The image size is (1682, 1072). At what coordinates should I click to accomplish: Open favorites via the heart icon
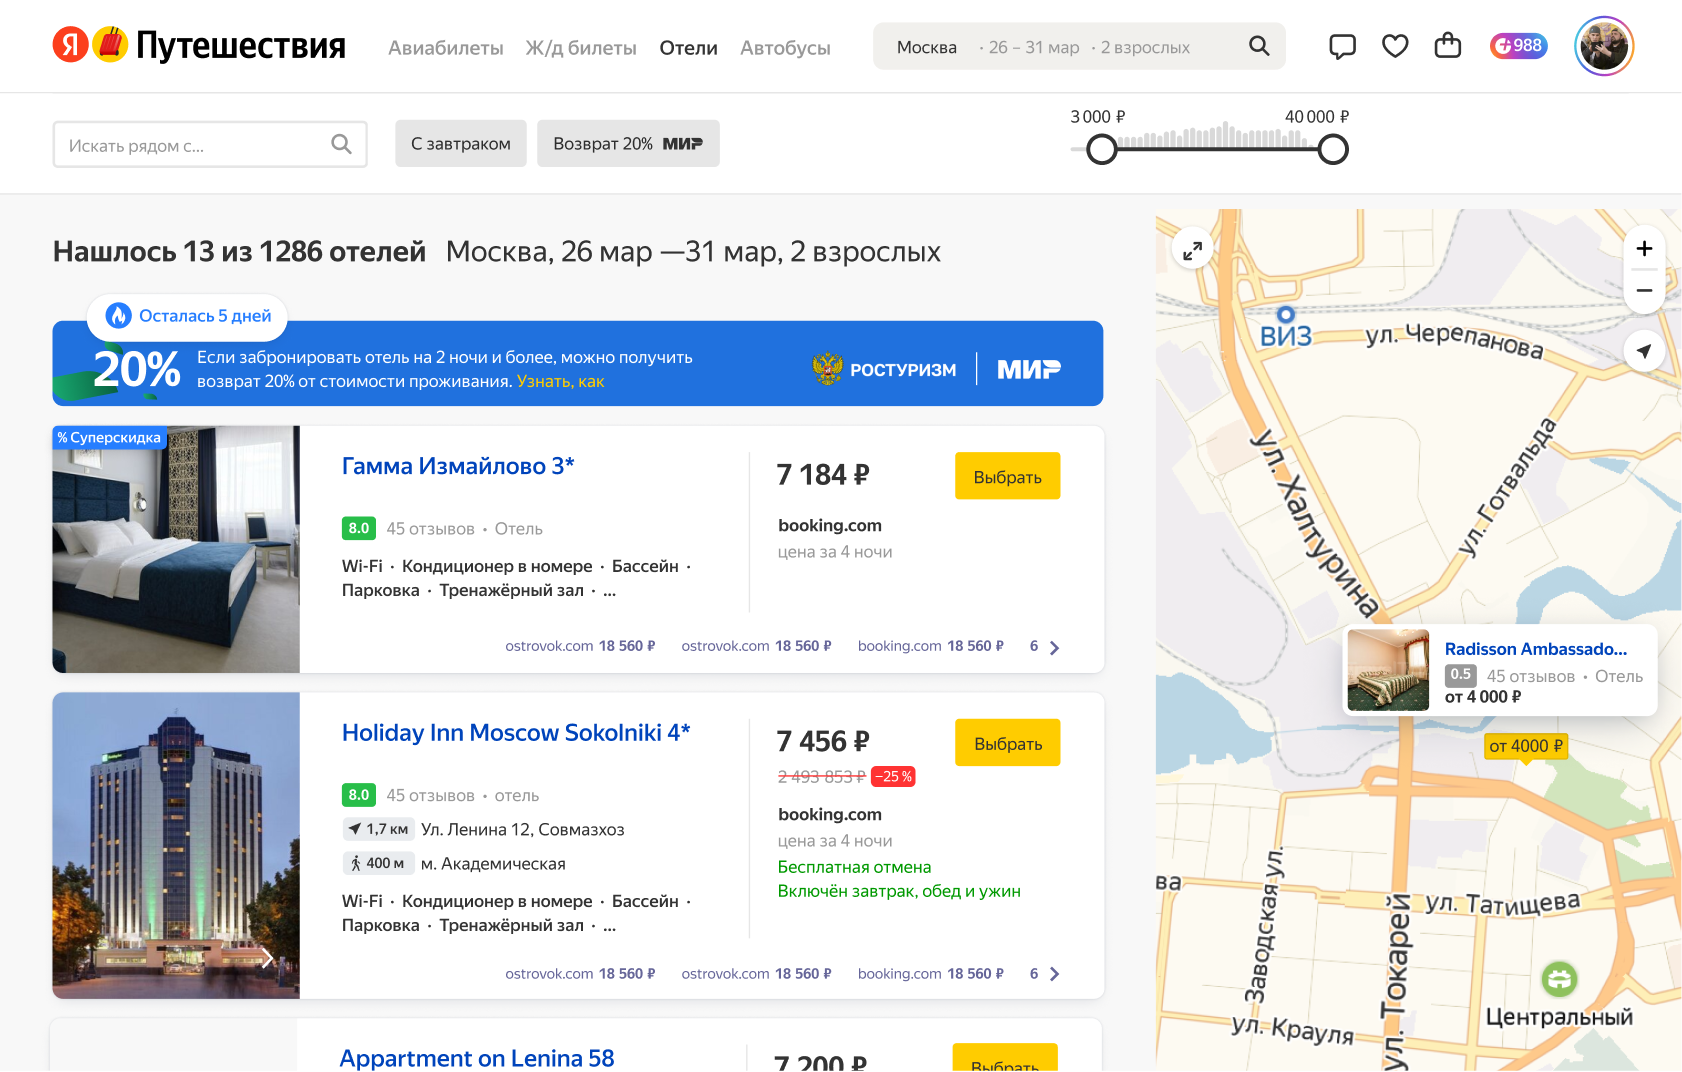tap(1395, 46)
